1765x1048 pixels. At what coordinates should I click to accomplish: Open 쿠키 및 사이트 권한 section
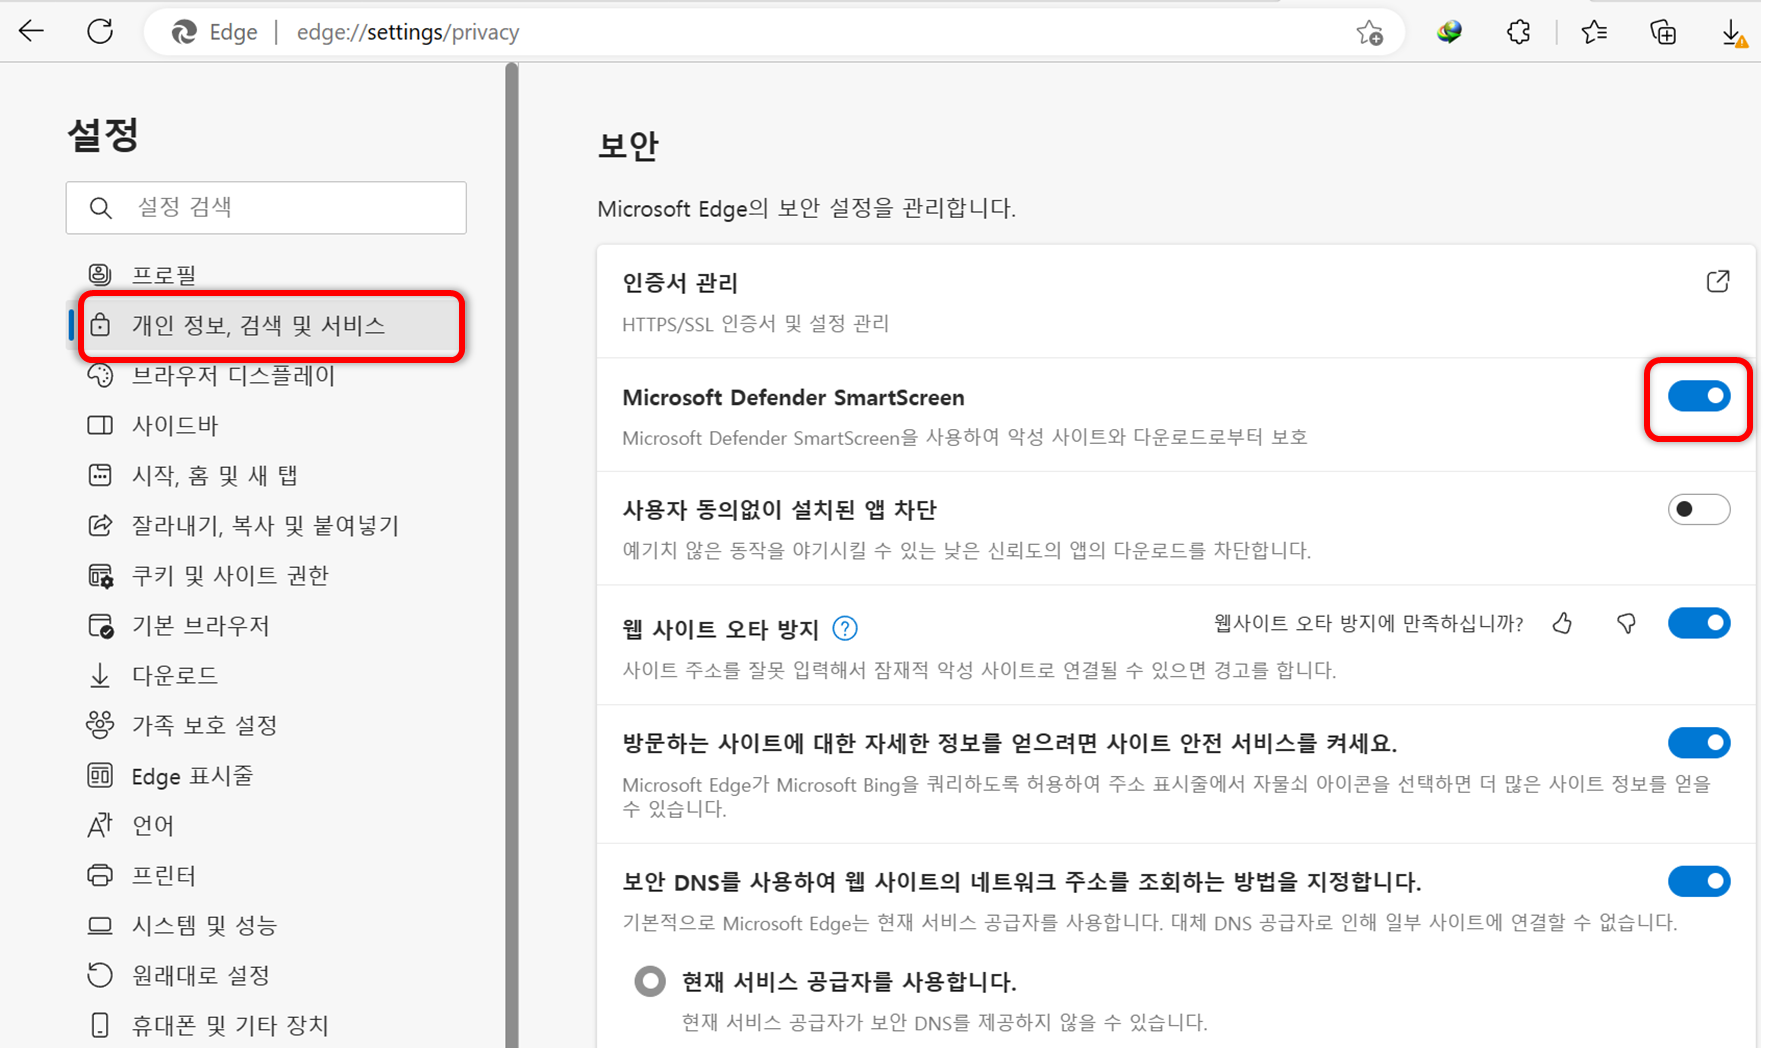265,575
